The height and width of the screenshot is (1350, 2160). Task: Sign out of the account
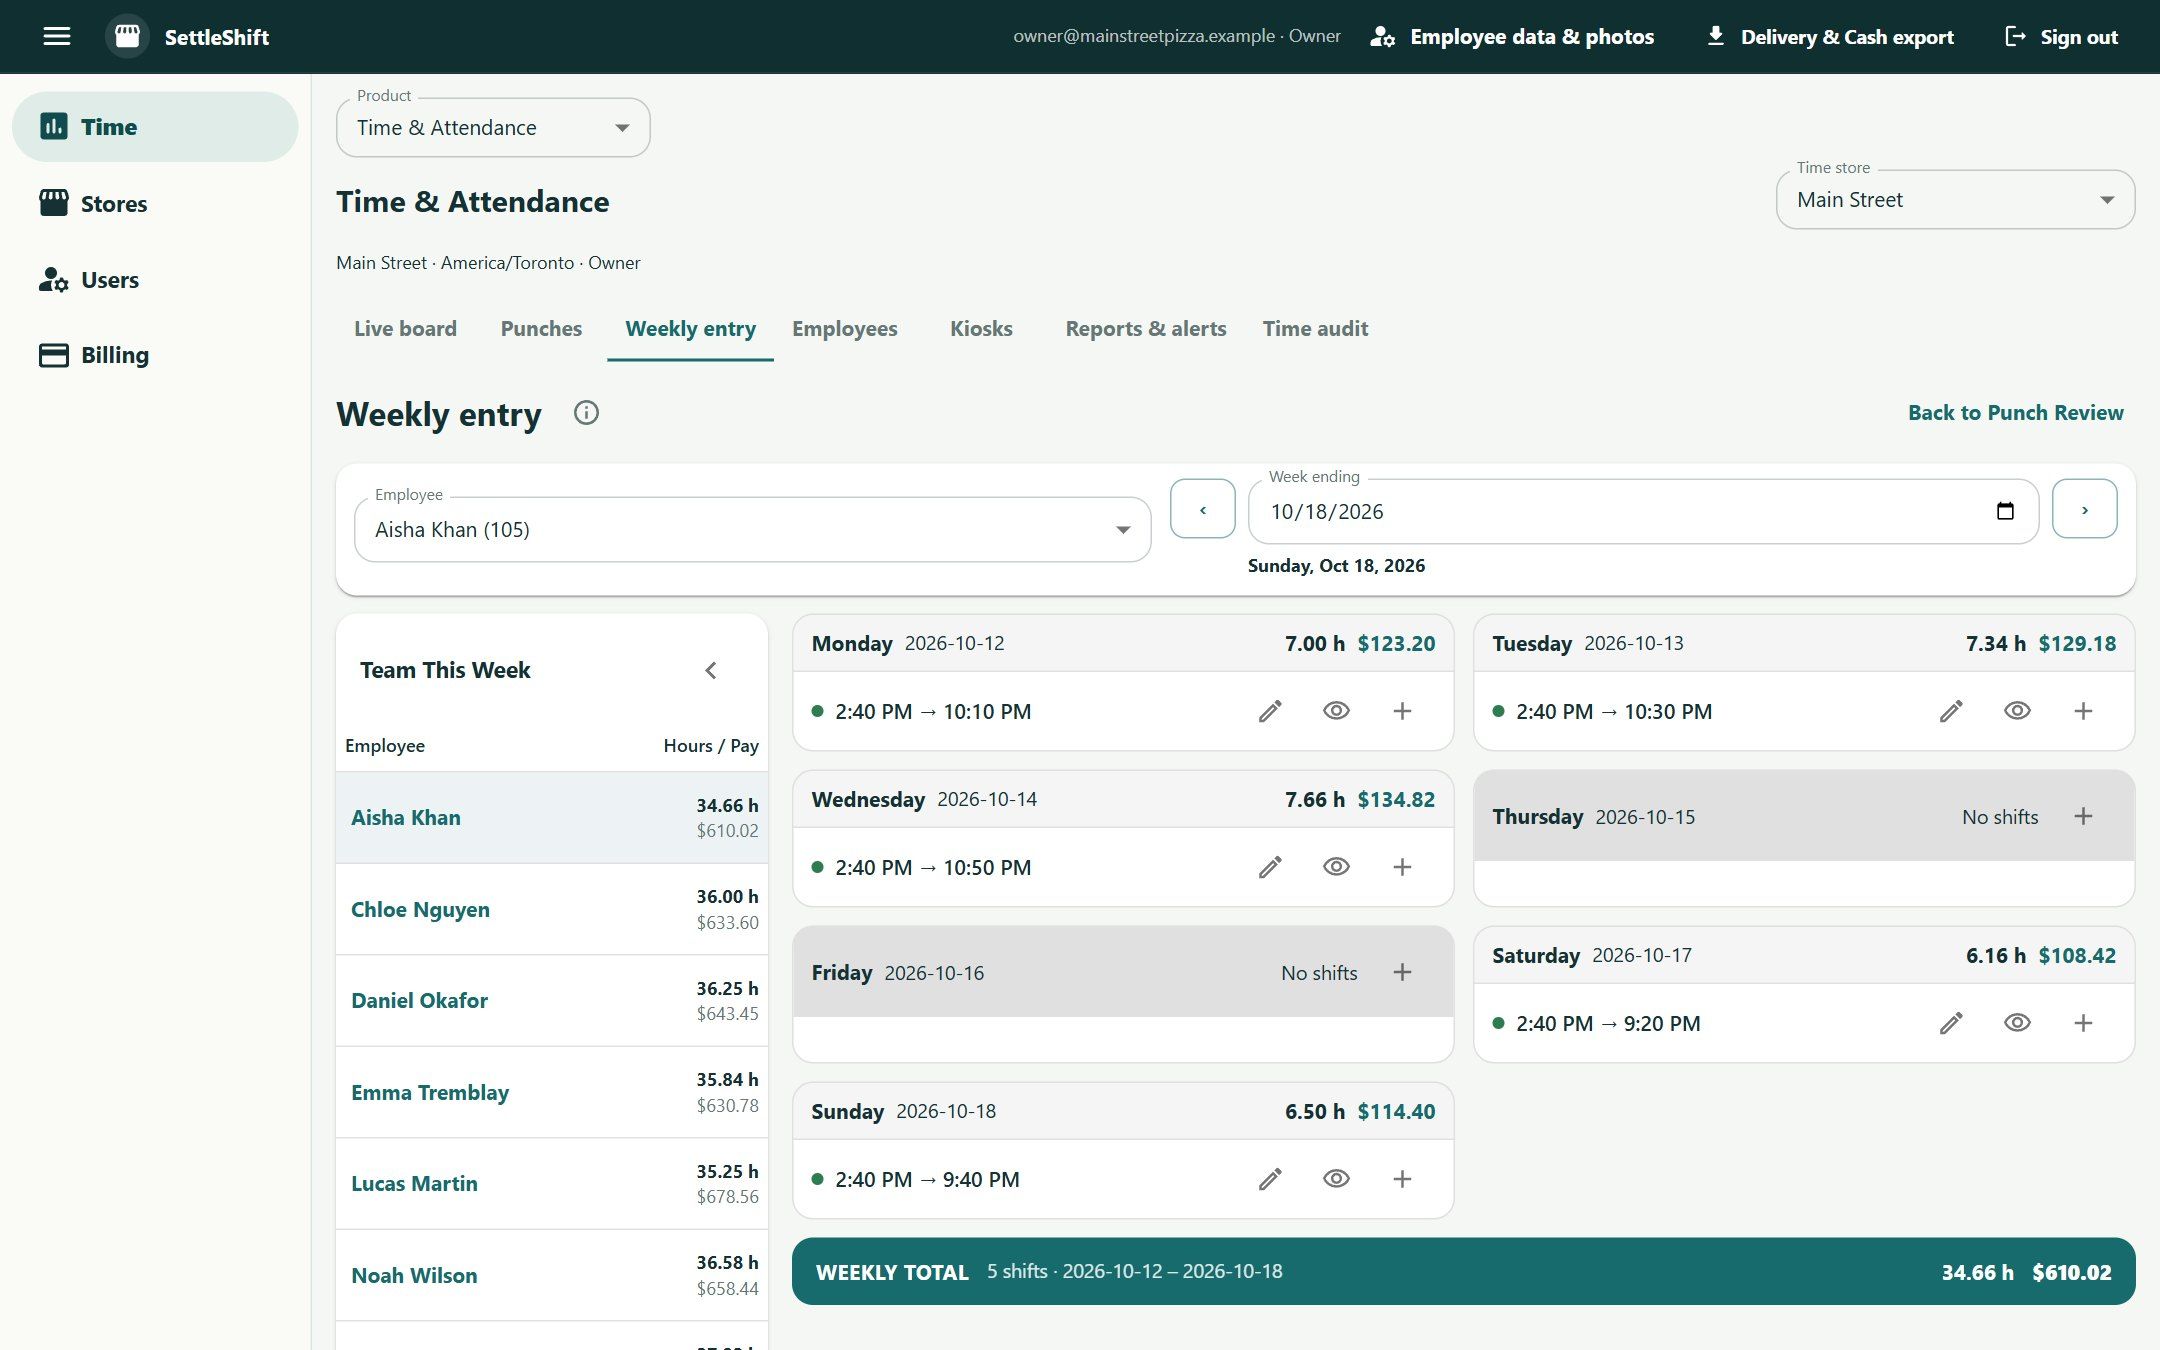2061,37
